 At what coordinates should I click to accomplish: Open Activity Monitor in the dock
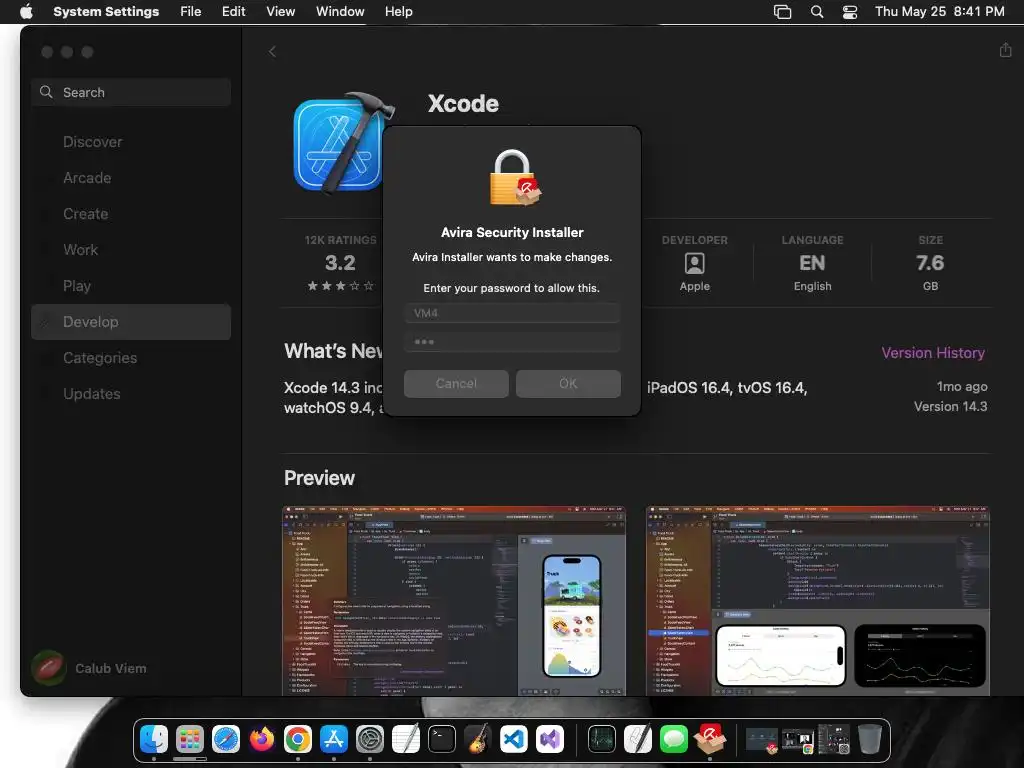[601, 739]
